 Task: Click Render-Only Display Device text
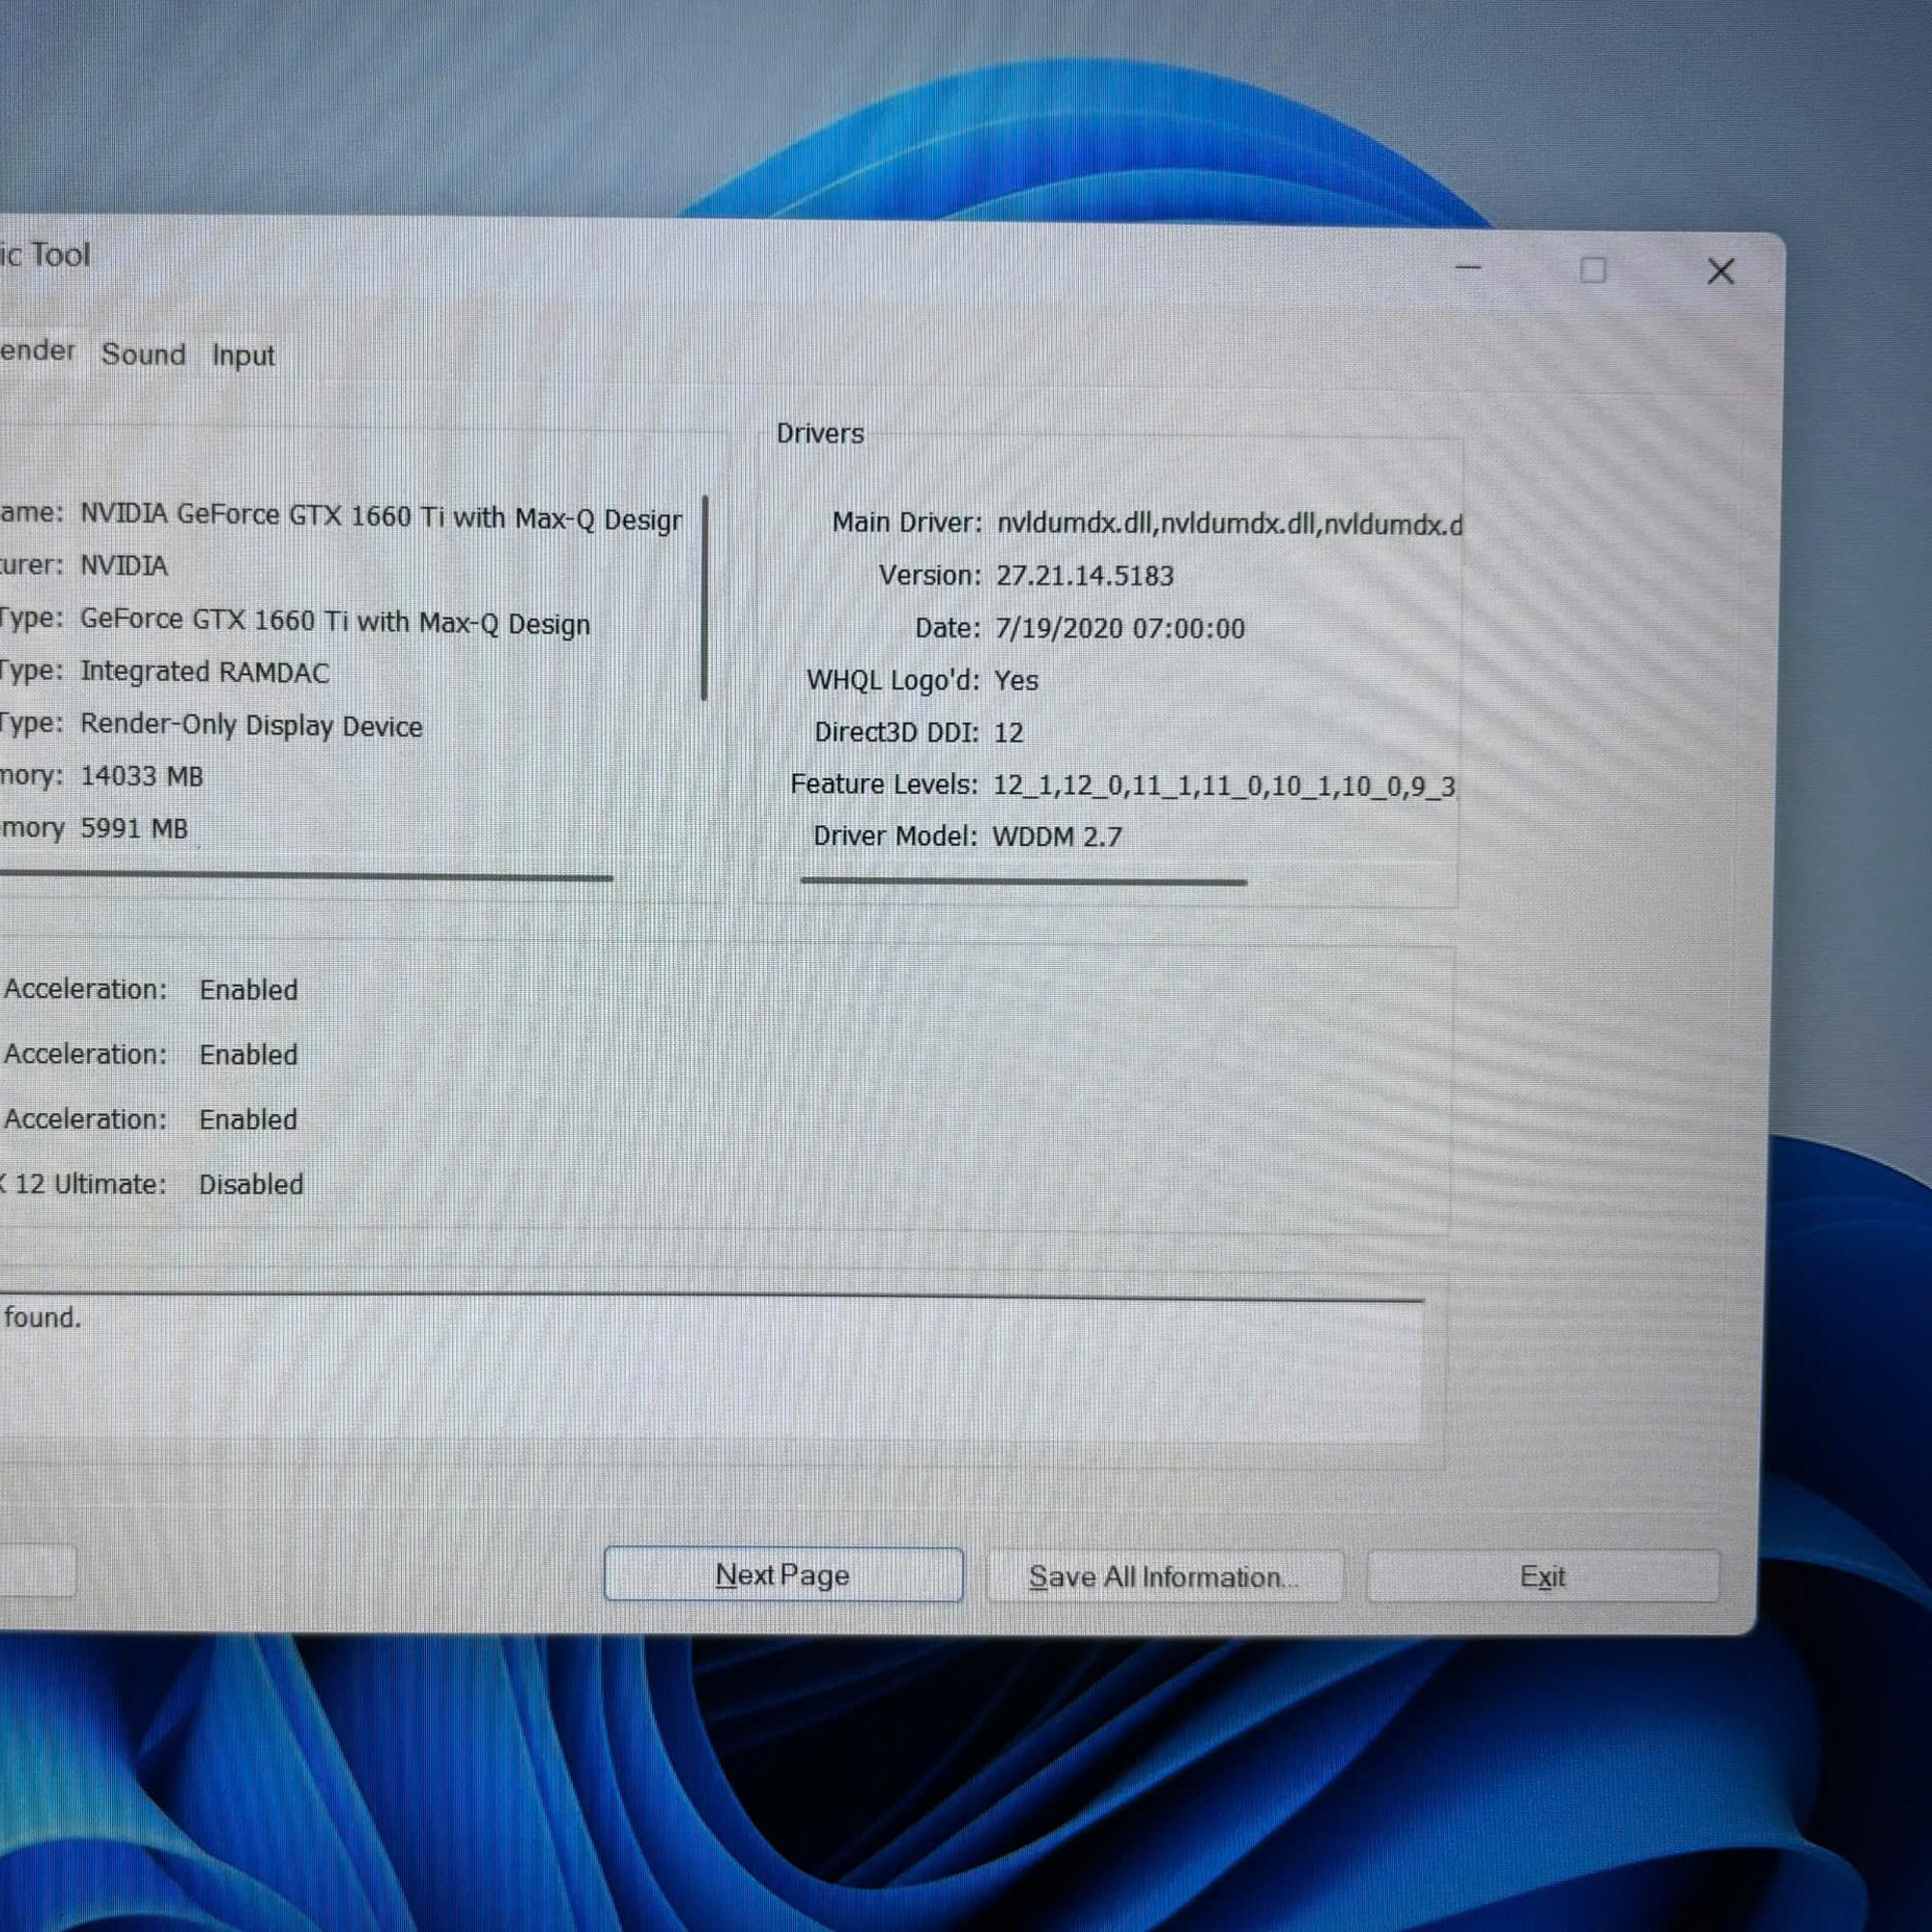(251, 726)
